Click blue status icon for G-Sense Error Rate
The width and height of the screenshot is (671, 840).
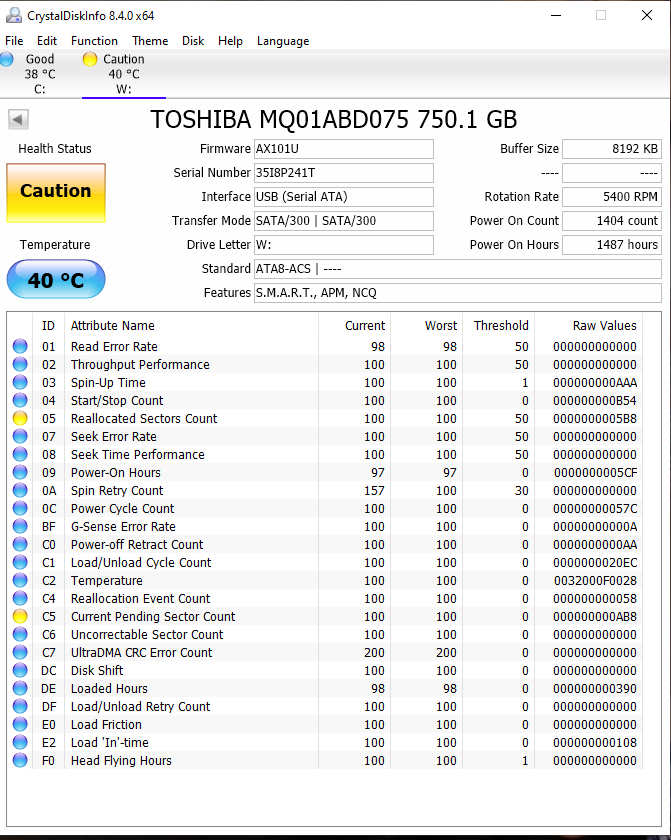[20, 526]
